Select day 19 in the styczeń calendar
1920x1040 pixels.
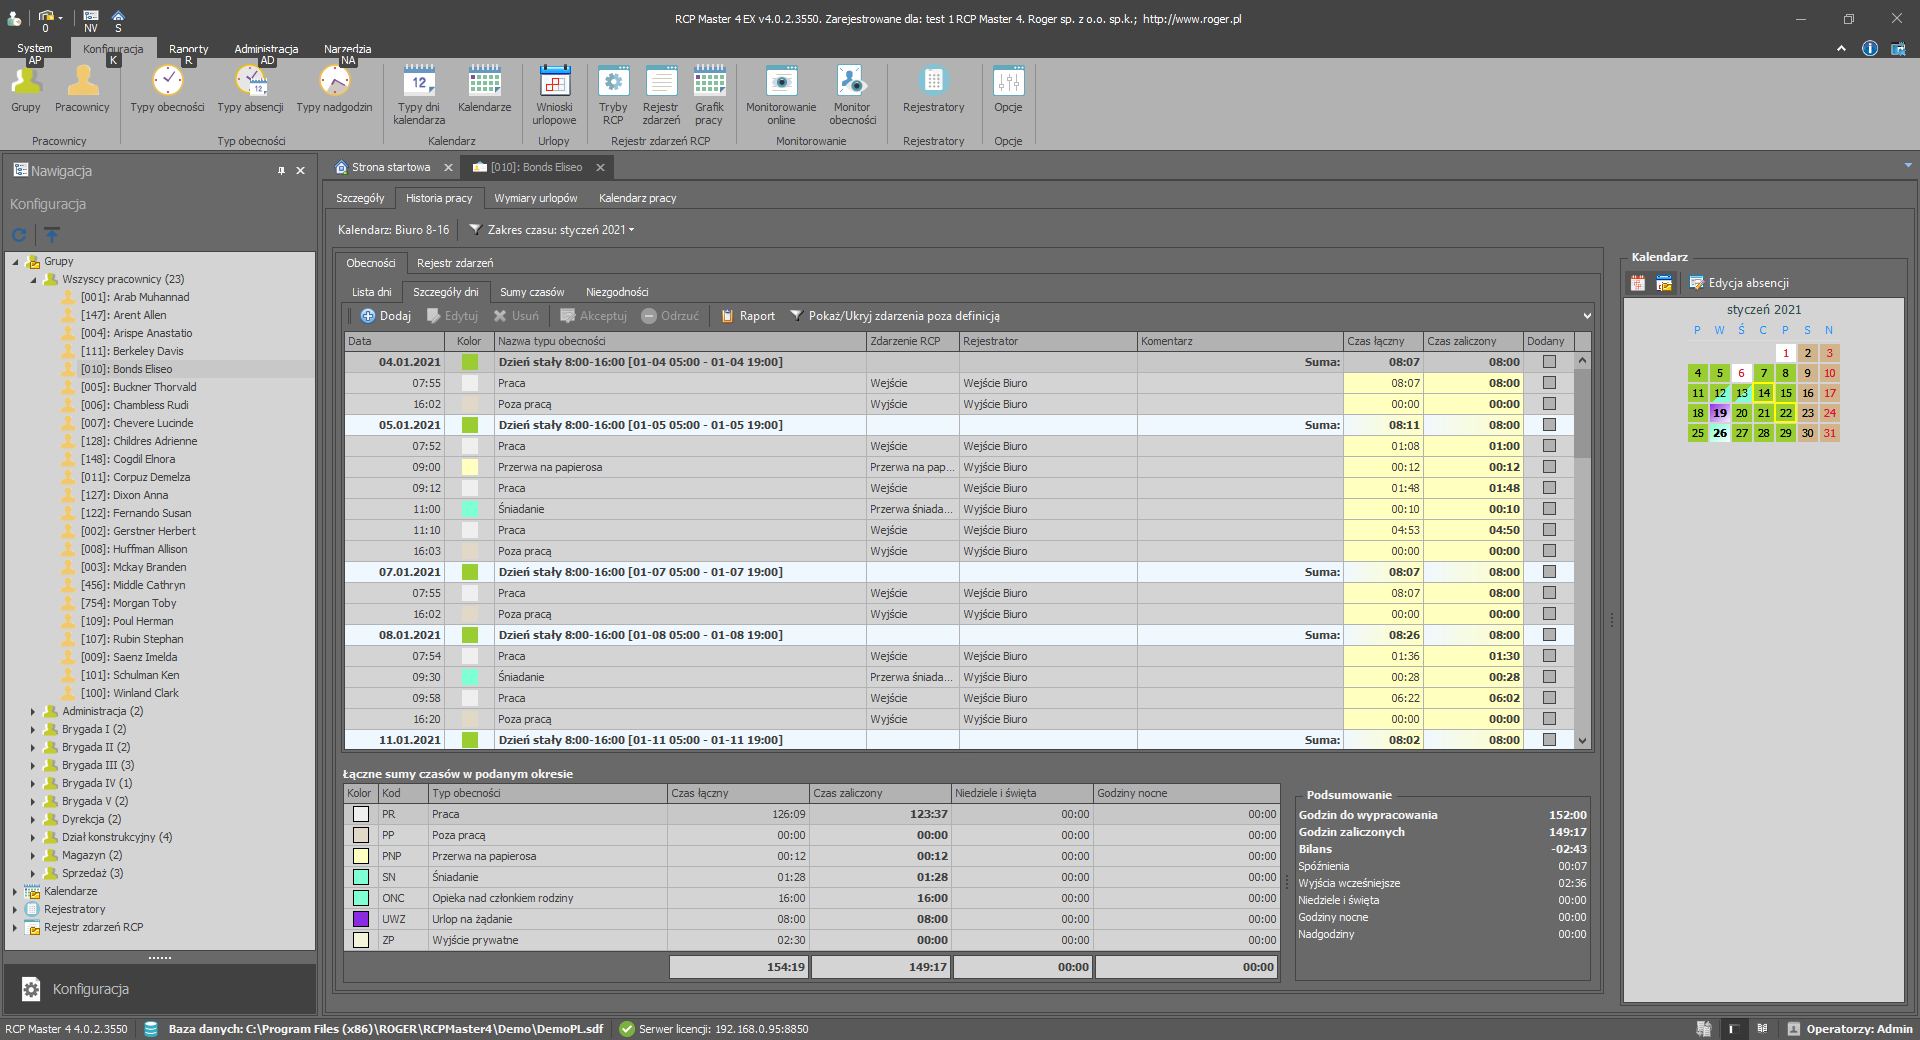click(x=1719, y=413)
